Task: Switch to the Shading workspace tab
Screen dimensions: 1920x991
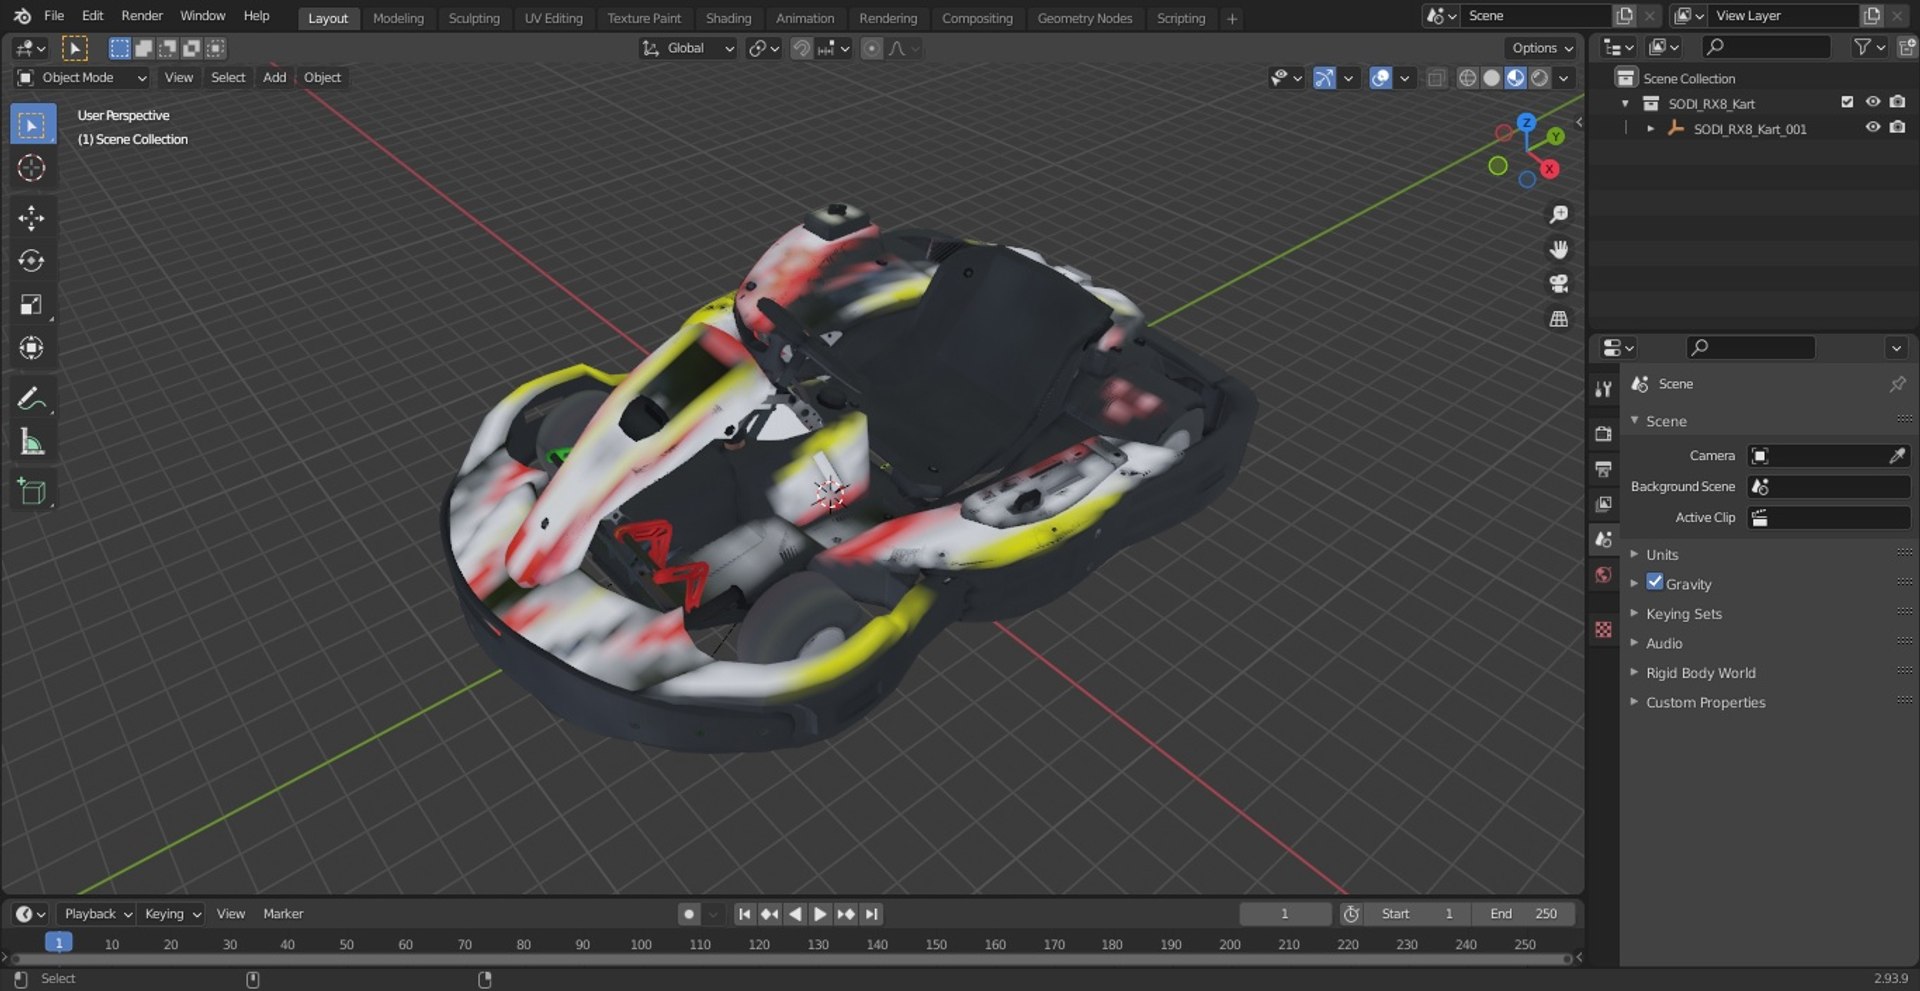Action: pos(728,18)
